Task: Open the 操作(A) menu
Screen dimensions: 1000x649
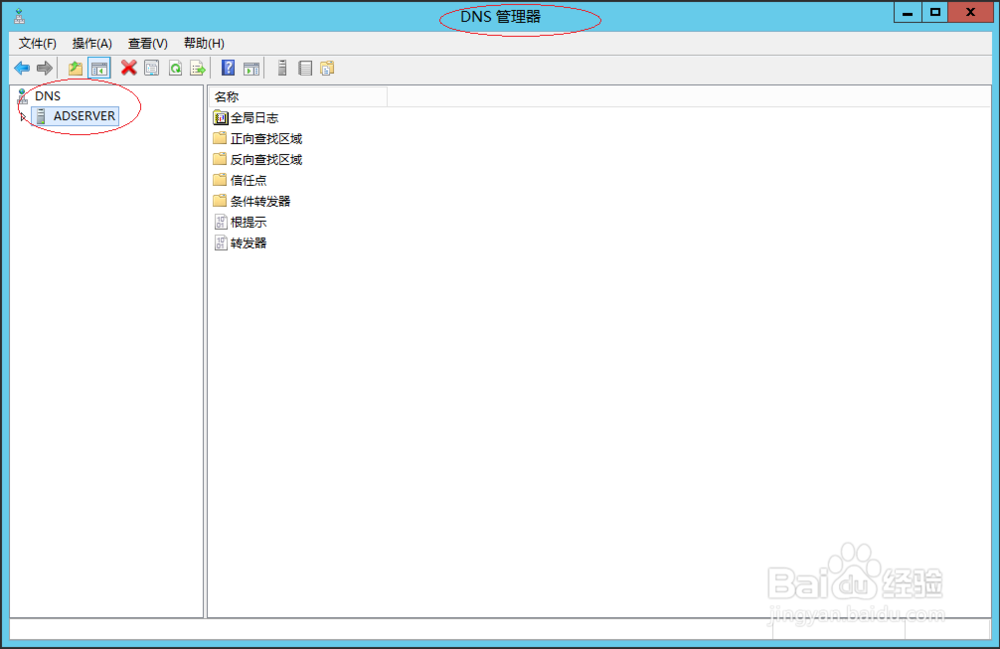Action: (x=91, y=43)
